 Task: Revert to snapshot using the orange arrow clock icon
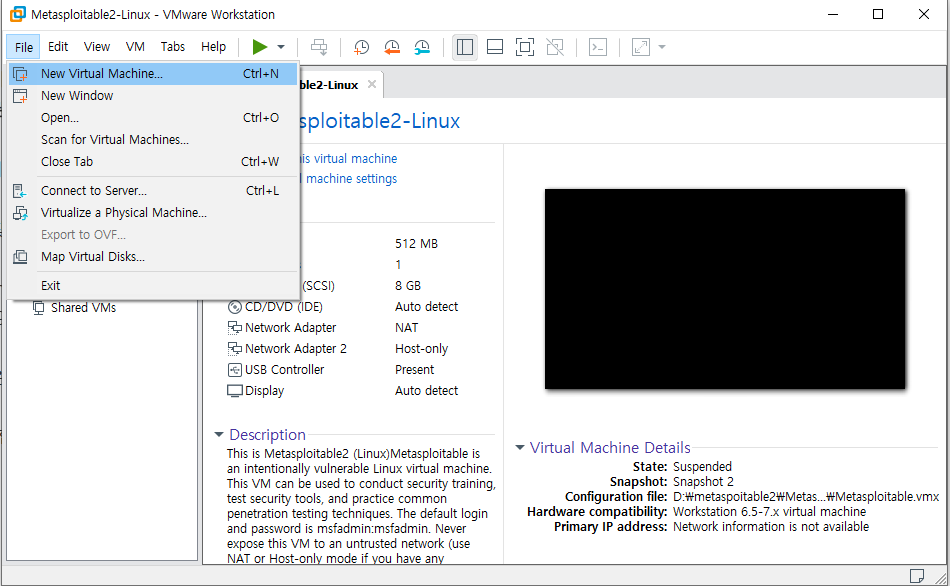[392, 47]
